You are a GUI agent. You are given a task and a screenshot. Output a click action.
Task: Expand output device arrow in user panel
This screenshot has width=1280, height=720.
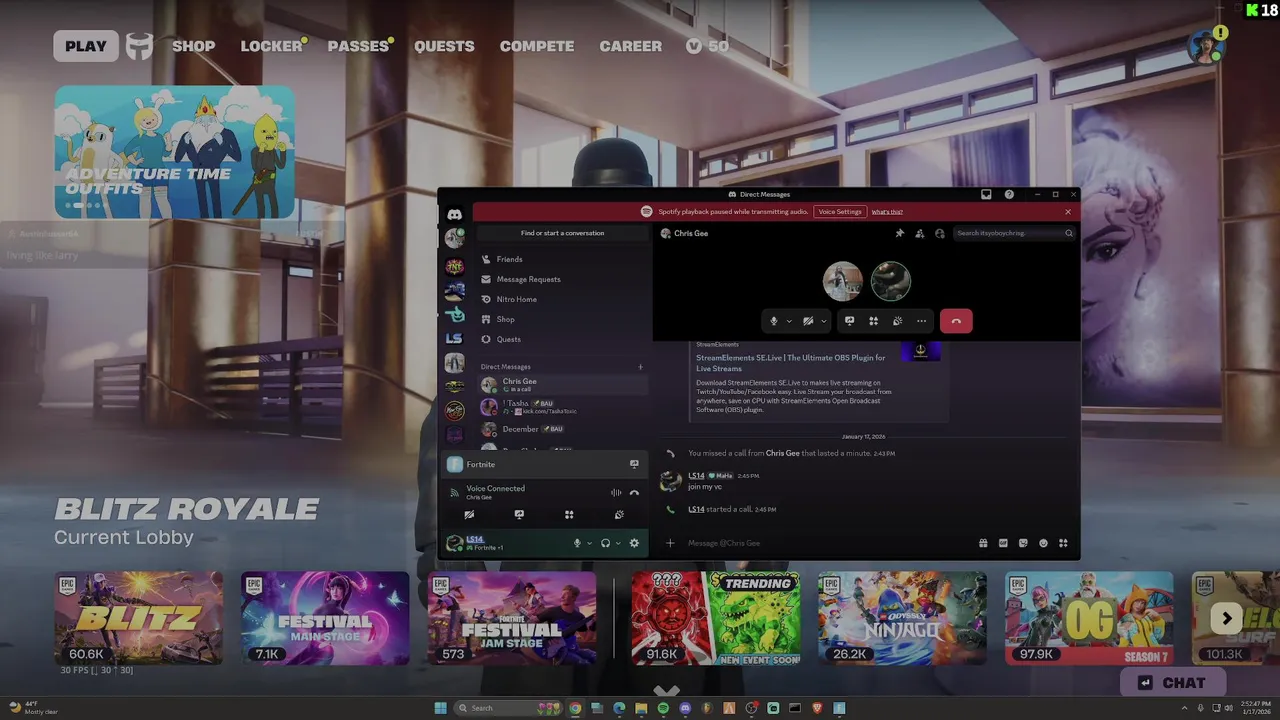click(x=618, y=543)
